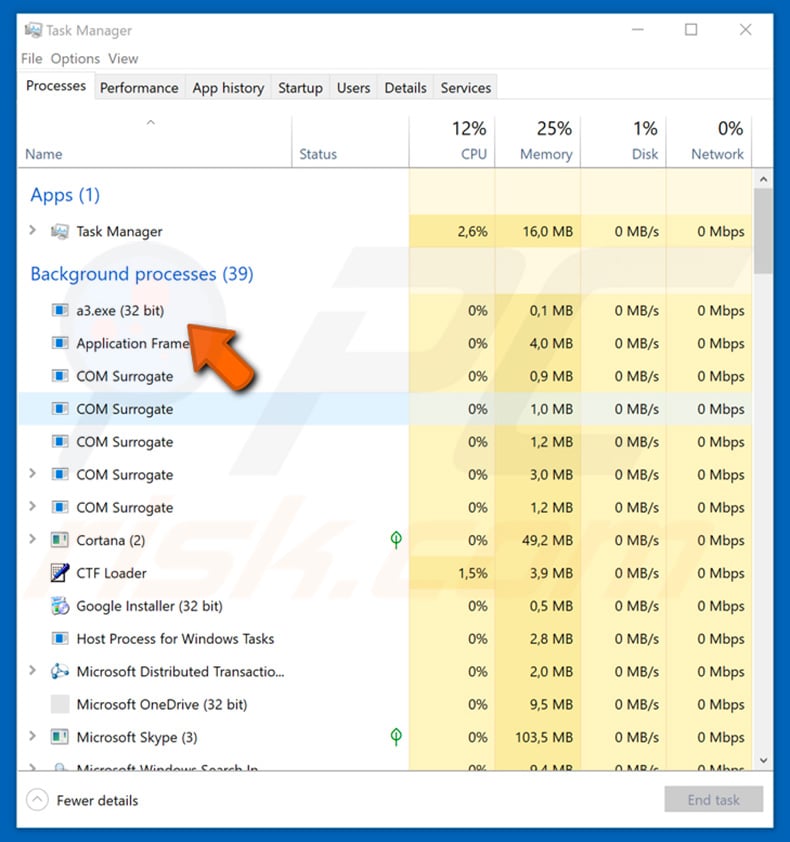Screen dimensions: 790x842
Task: Select the Processes tab
Action: coord(56,86)
